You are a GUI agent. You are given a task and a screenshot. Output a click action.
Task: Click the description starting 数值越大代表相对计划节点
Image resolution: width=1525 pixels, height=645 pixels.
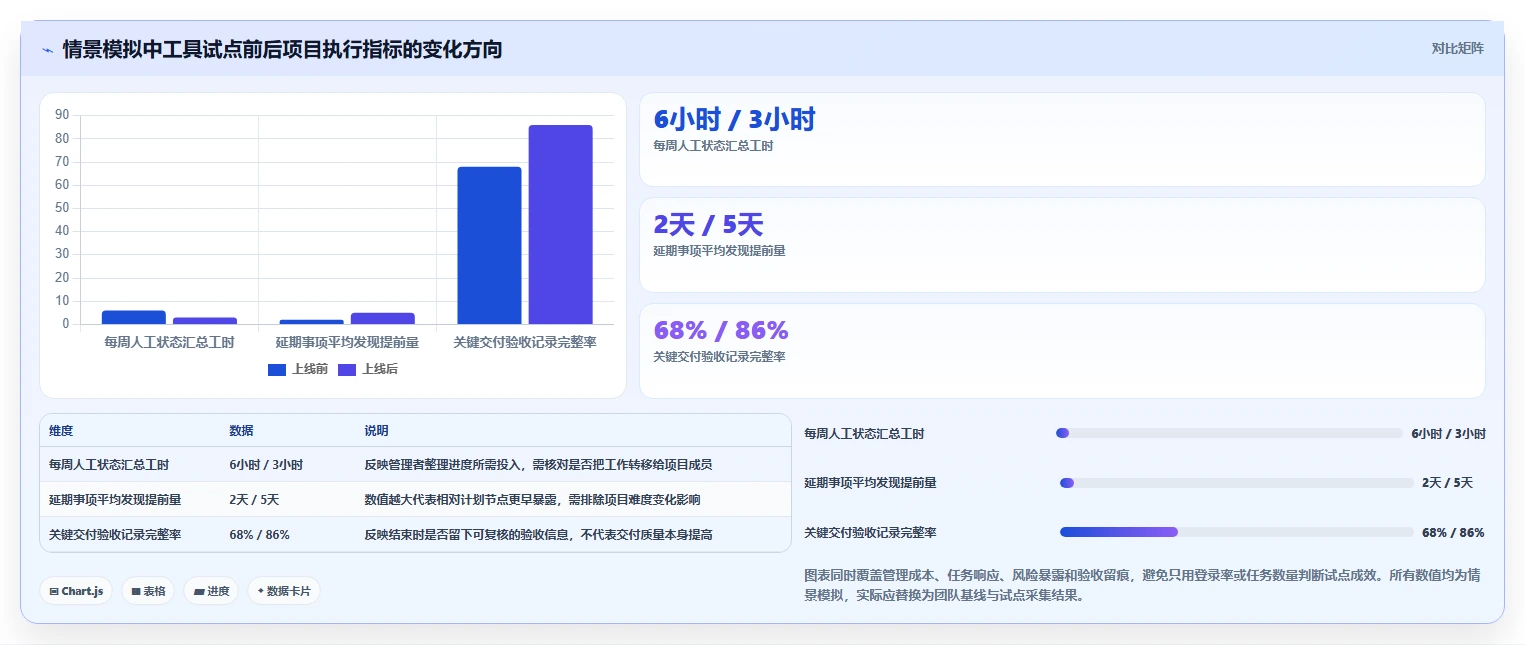pyautogui.click(x=532, y=499)
